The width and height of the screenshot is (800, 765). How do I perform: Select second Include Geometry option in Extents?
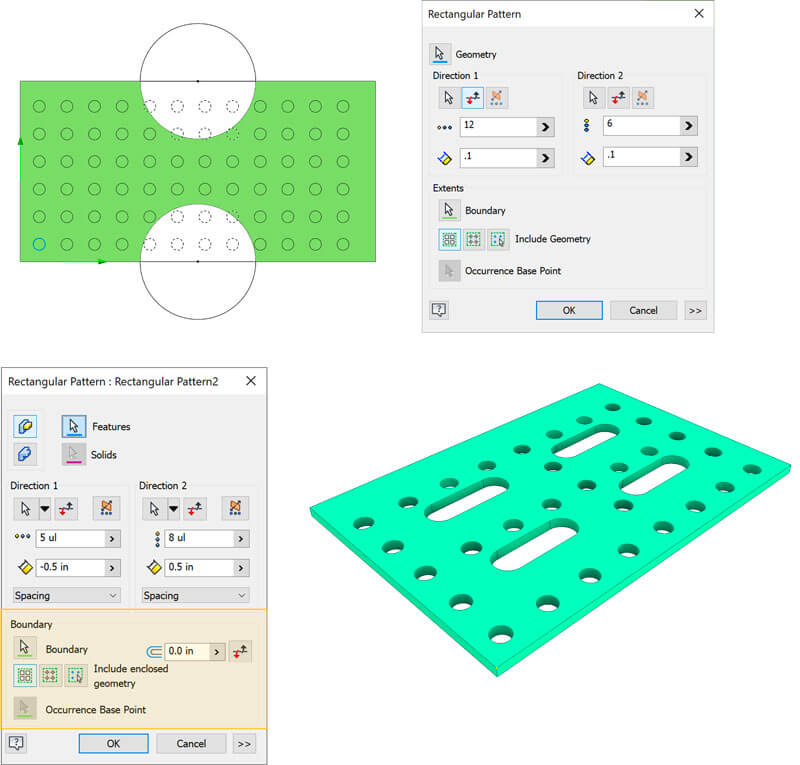(x=473, y=239)
